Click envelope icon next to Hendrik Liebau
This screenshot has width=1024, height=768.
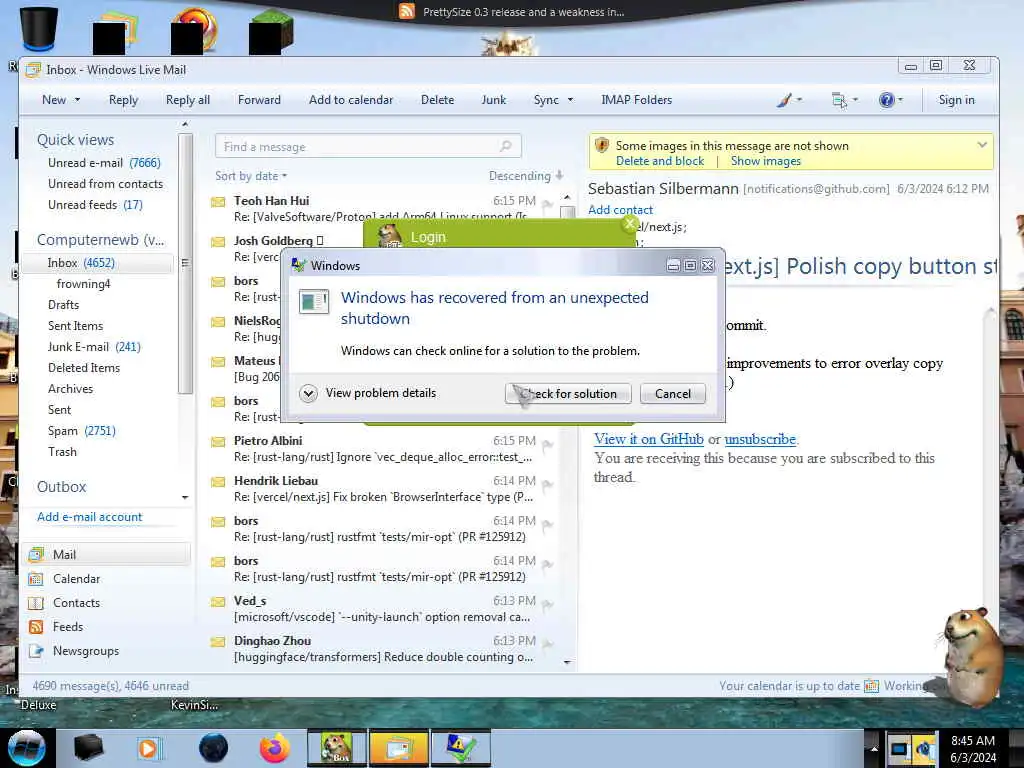218,482
